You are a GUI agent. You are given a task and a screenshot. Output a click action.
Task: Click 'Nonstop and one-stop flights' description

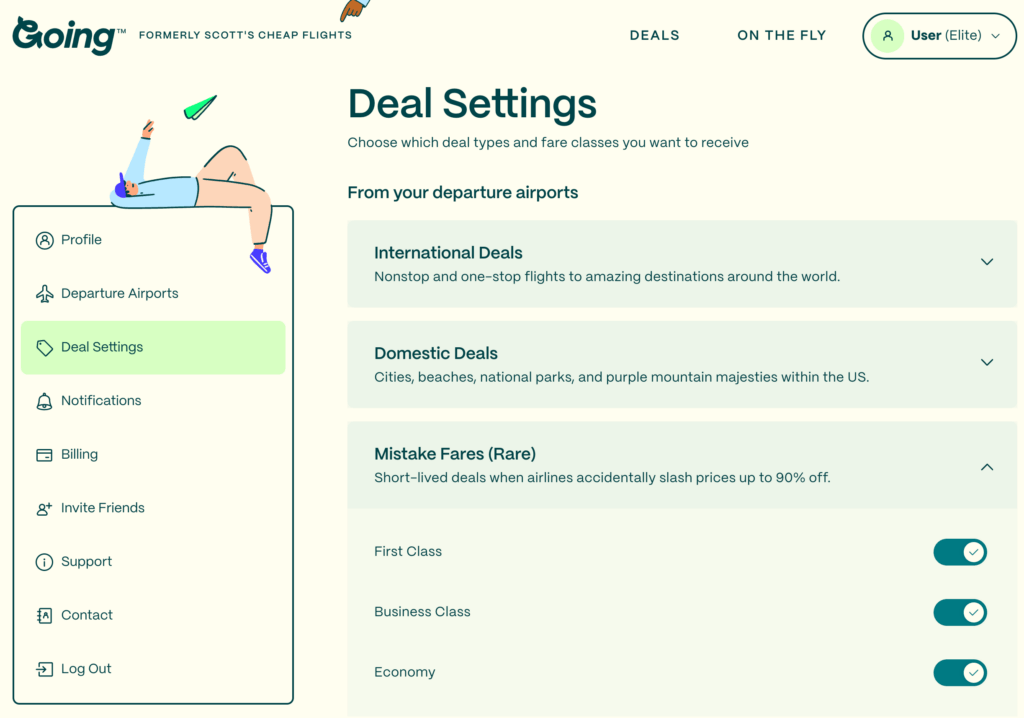pyautogui.click(x=607, y=277)
